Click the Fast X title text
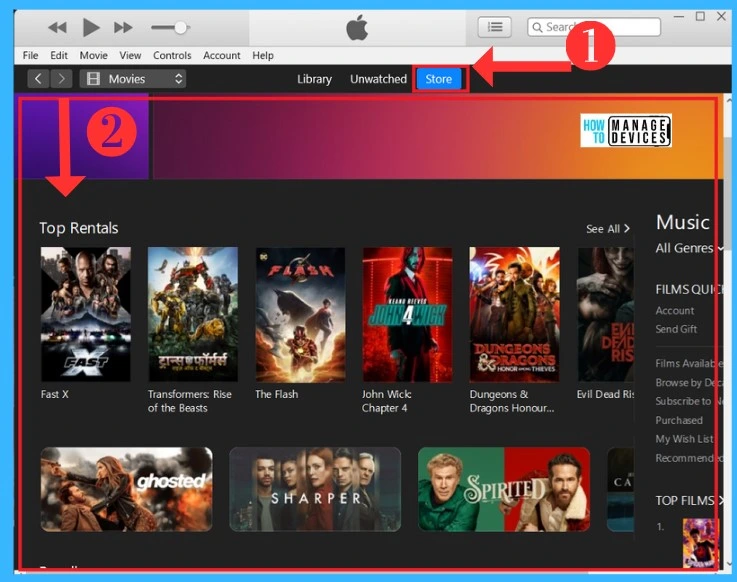This screenshot has height=582, width=737. pos(55,394)
